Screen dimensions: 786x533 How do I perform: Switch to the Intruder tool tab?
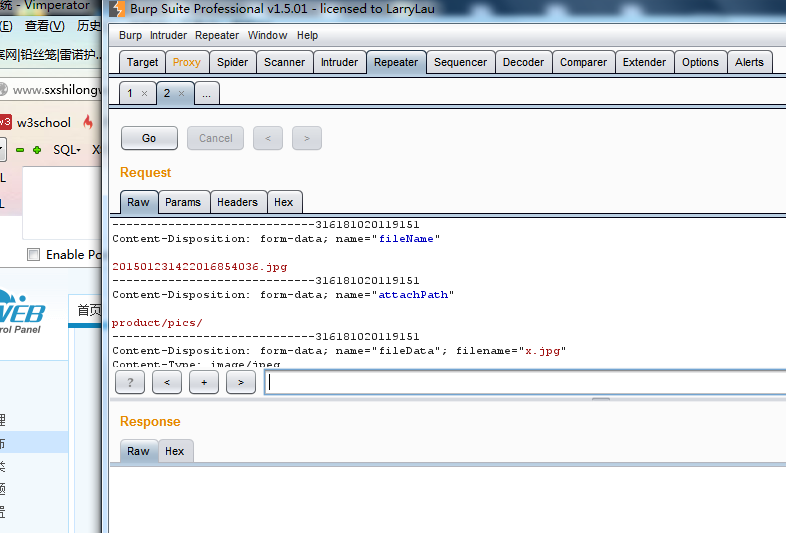coord(339,62)
